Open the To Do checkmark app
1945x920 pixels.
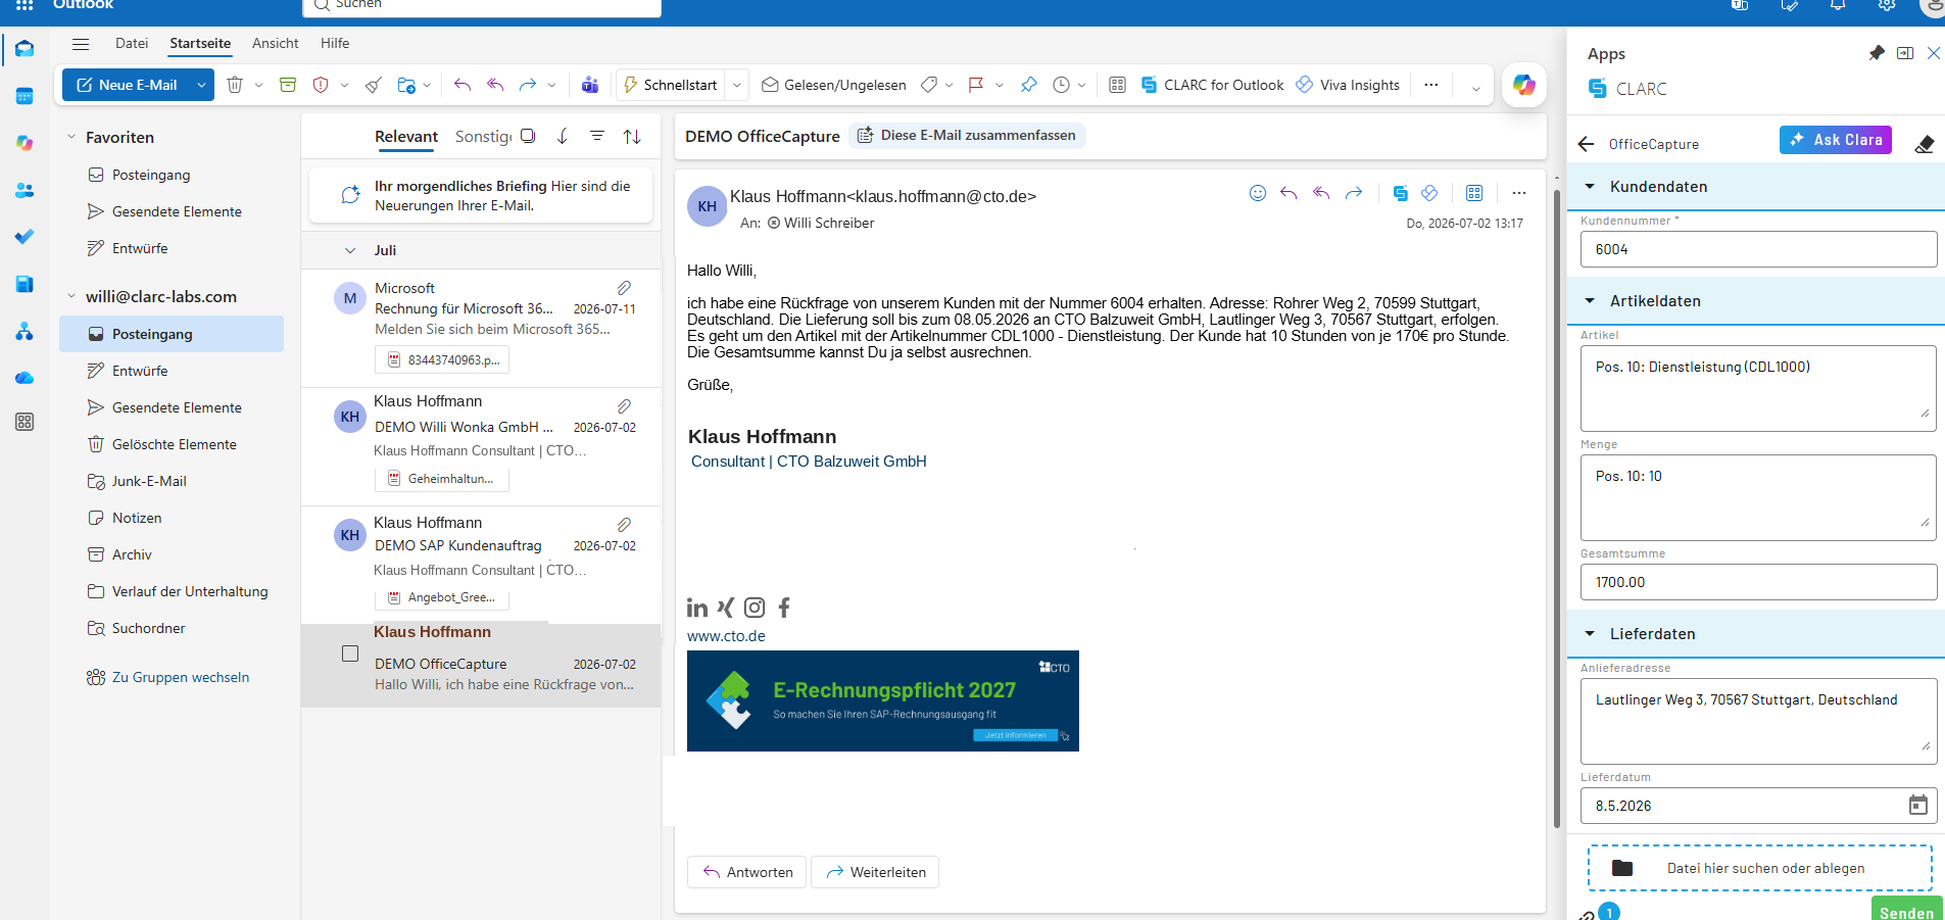[25, 237]
